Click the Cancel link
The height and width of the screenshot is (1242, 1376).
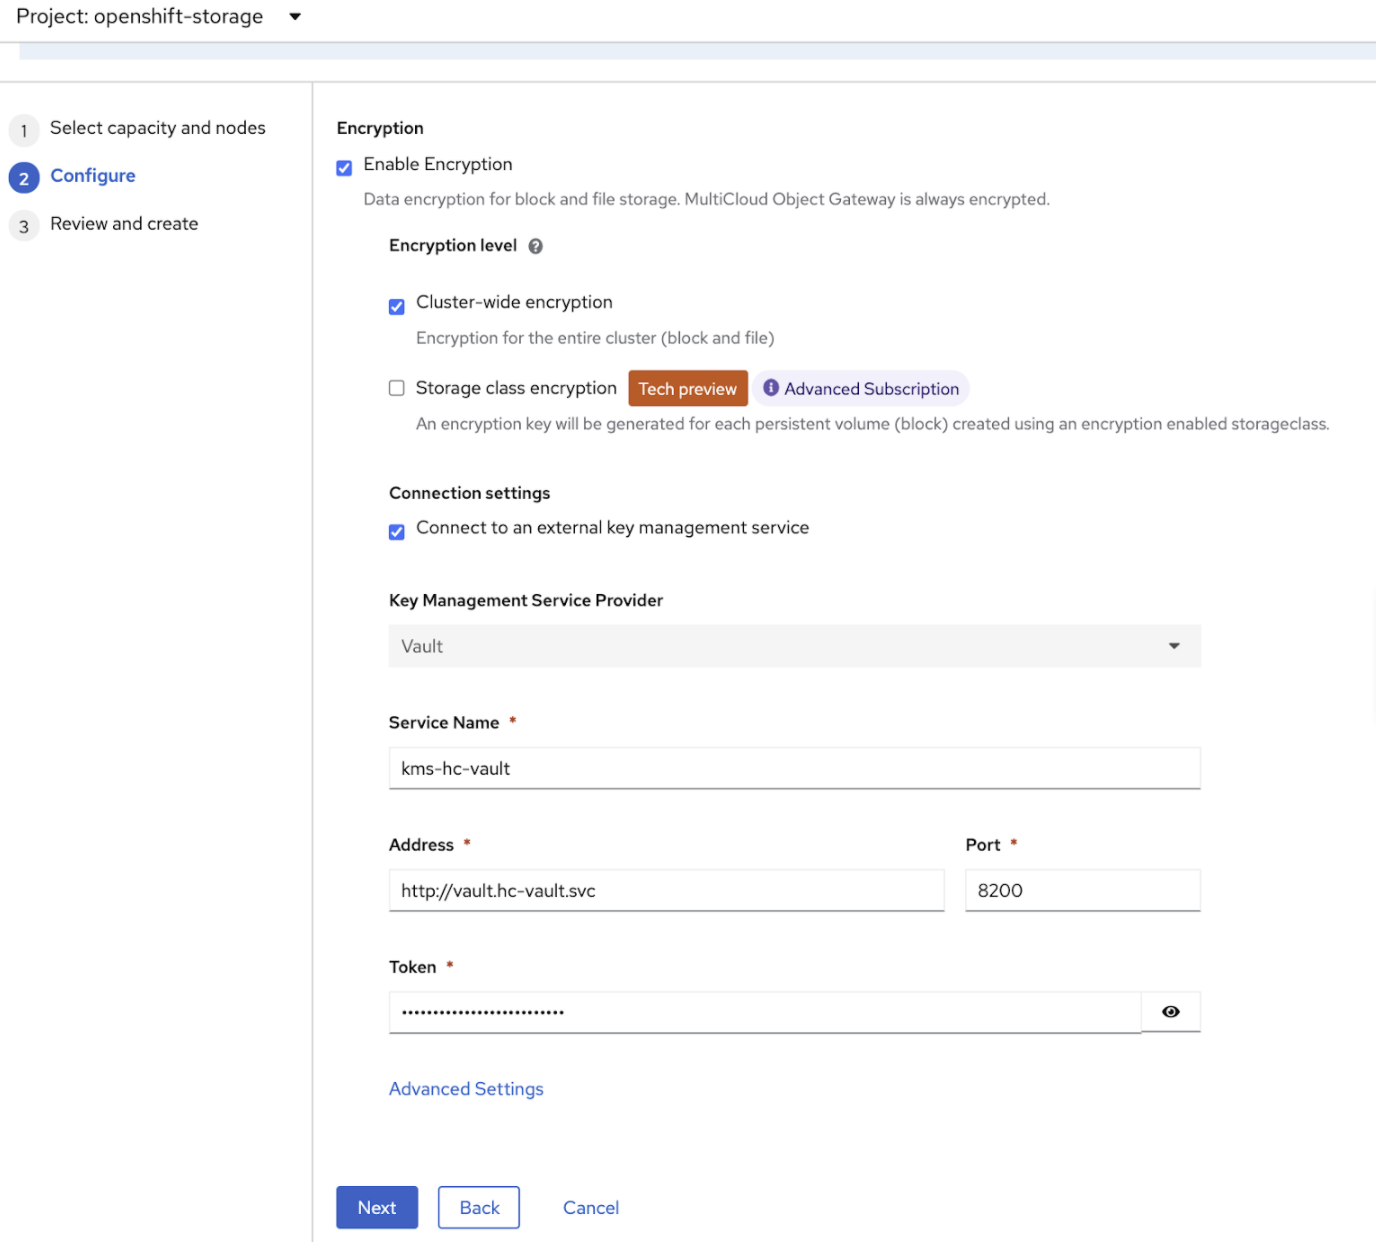591,1208
